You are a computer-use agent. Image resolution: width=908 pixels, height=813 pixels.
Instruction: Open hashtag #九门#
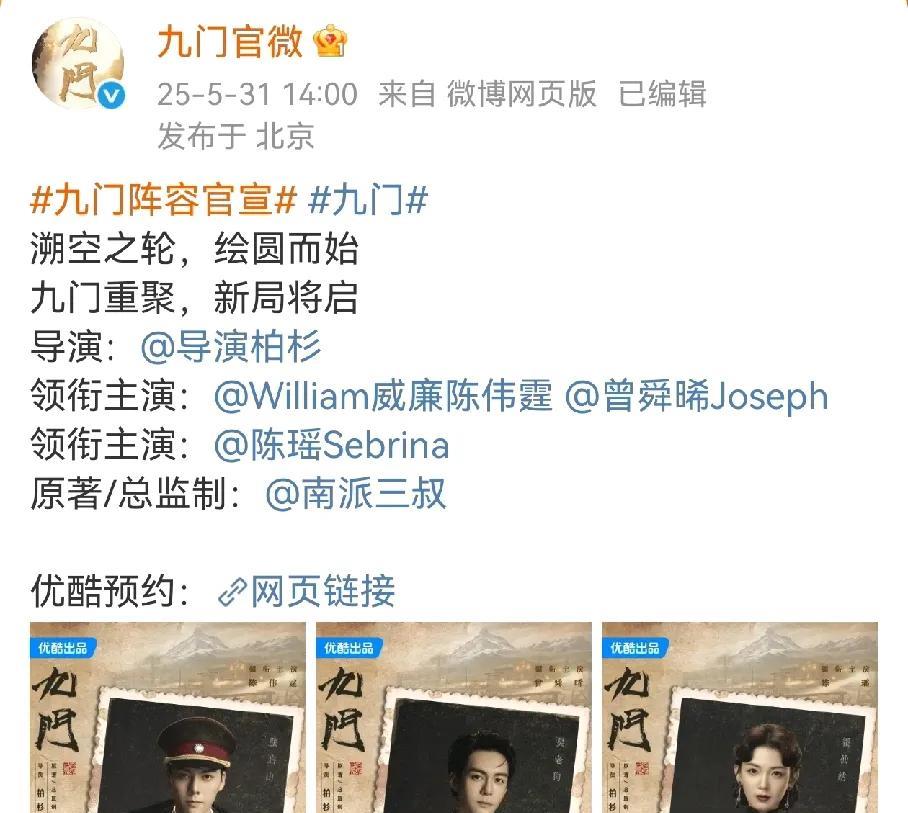click(368, 200)
